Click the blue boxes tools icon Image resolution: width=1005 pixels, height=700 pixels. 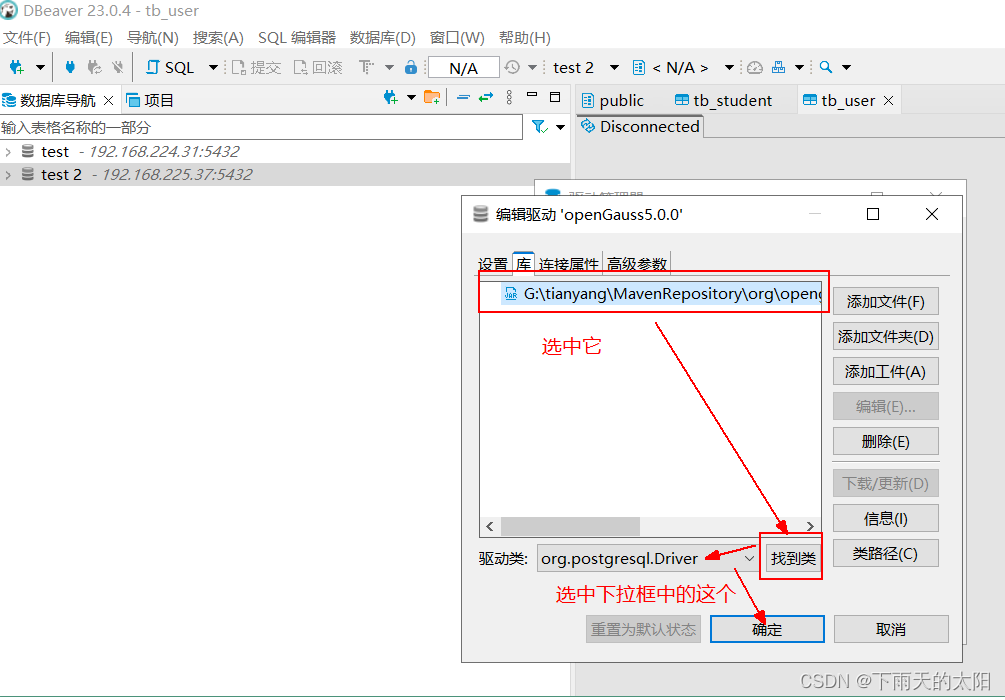tap(778, 67)
